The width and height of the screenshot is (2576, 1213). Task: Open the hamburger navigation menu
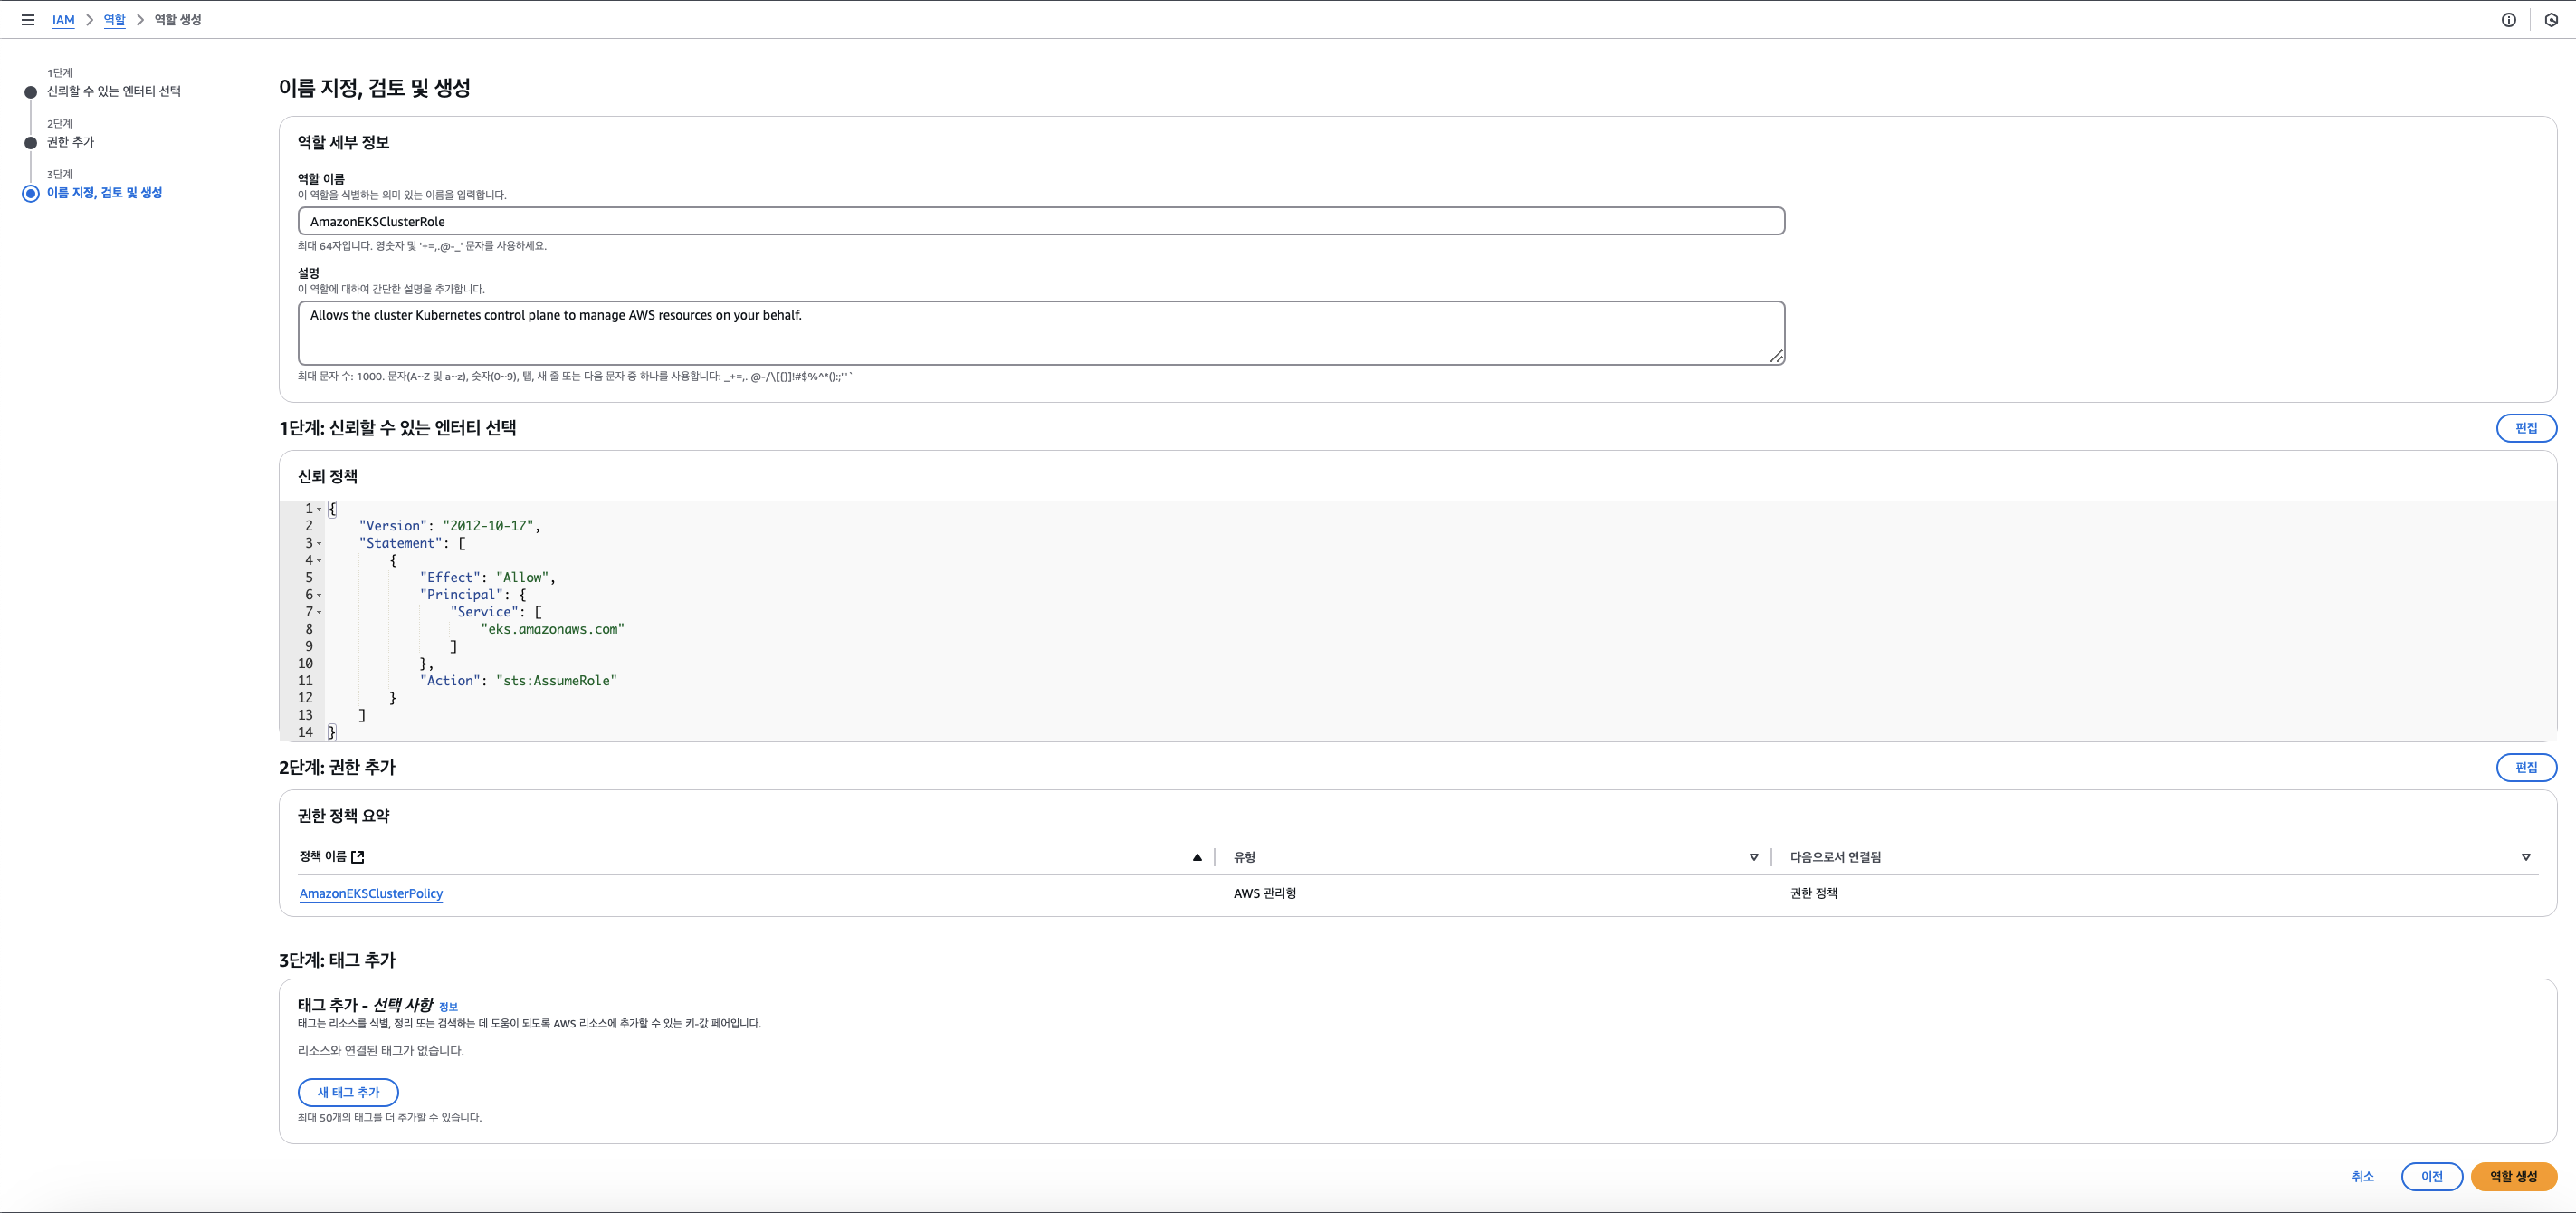click(28, 20)
